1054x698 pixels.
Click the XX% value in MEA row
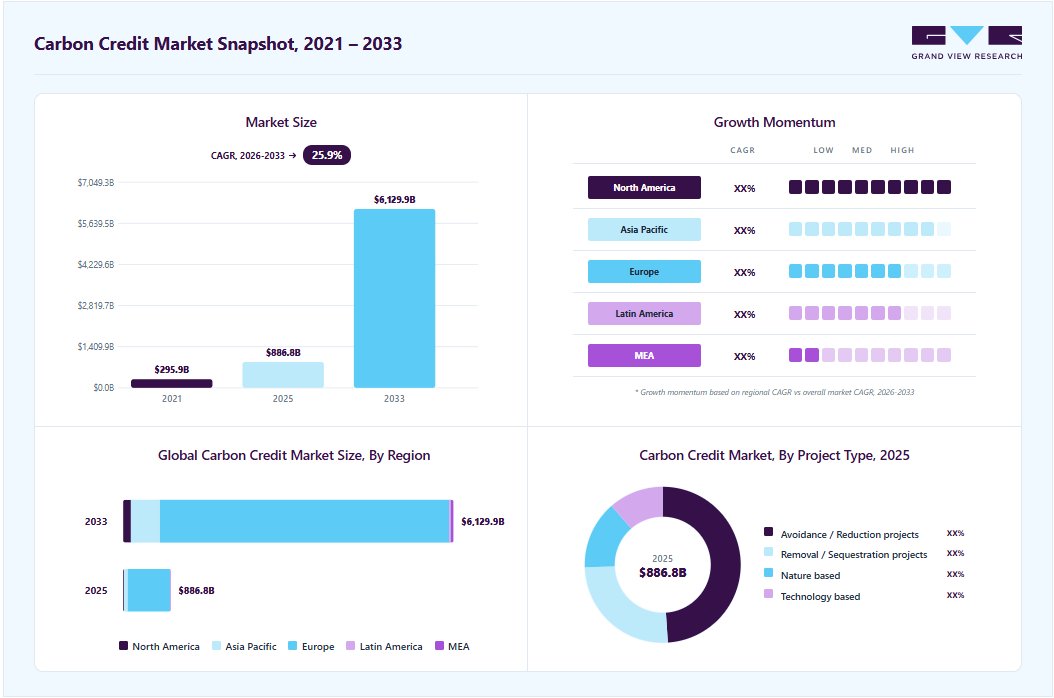(744, 357)
